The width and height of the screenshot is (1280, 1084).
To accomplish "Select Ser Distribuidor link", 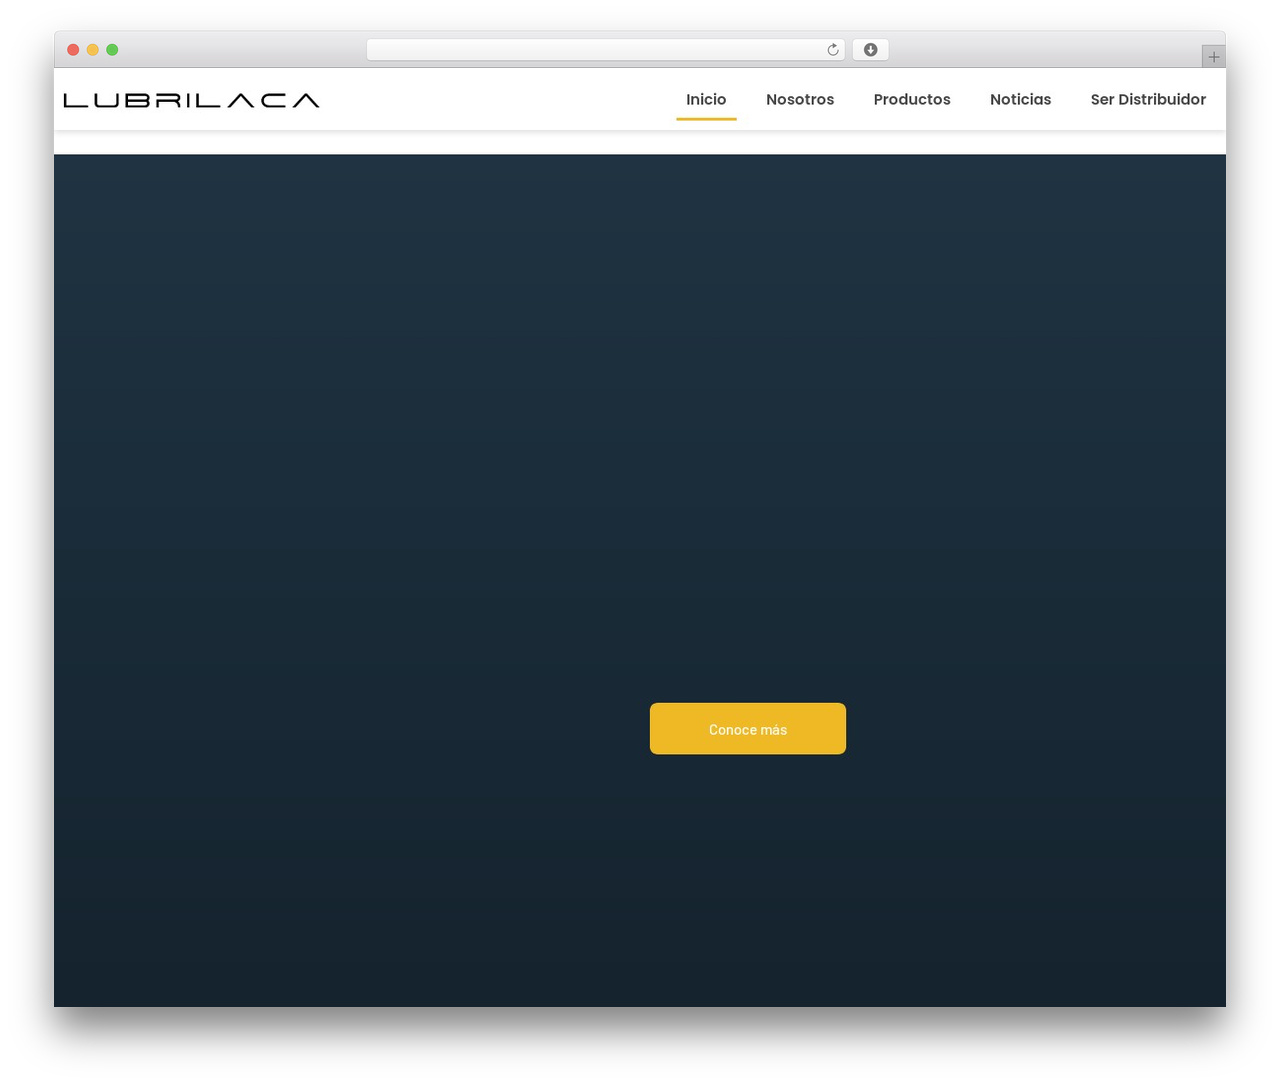I will (1148, 99).
